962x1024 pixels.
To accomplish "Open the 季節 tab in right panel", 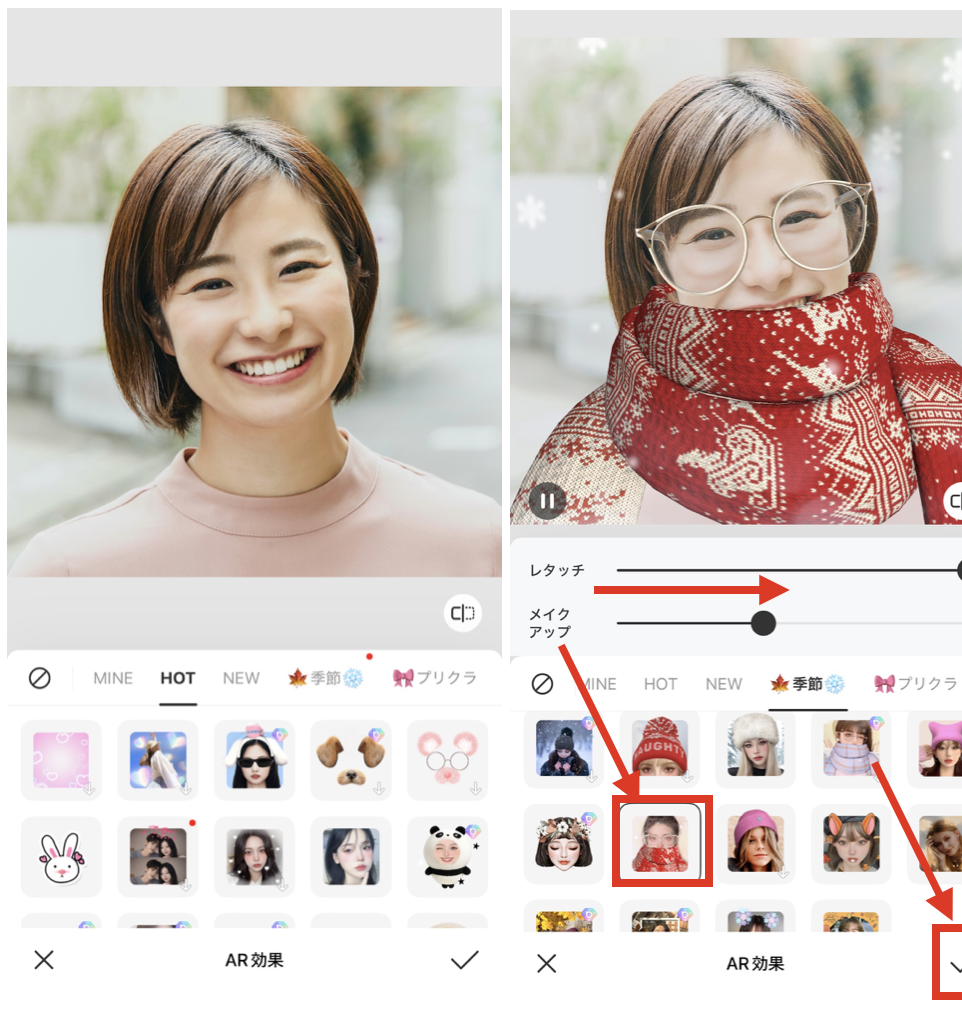I will 807,684.
